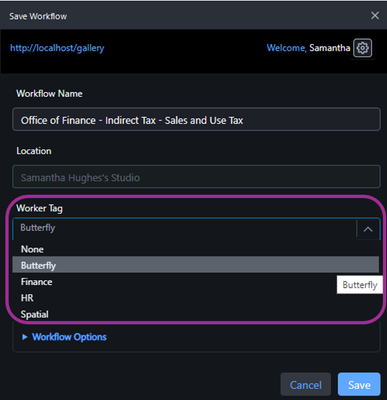Screen dimensions: 387x400
Task: Click the Welcome link in the header
Action: pos(286,48)
